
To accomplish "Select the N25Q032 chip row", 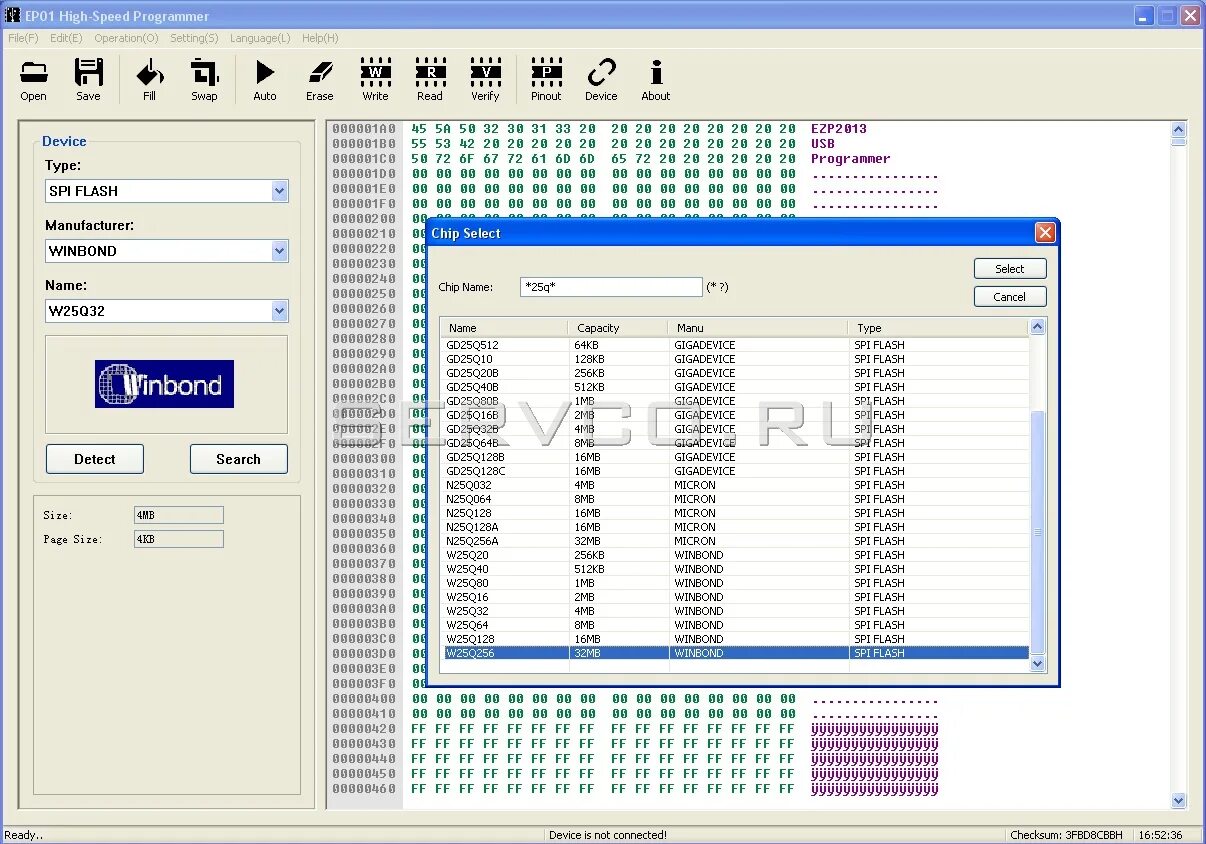I will 736,485.
